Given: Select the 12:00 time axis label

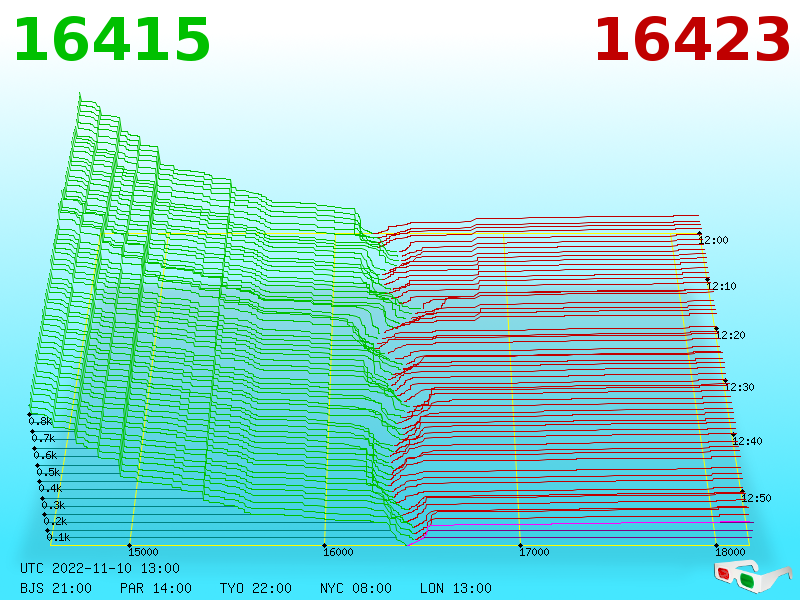Looking at the screenshot, I should 714,240.
